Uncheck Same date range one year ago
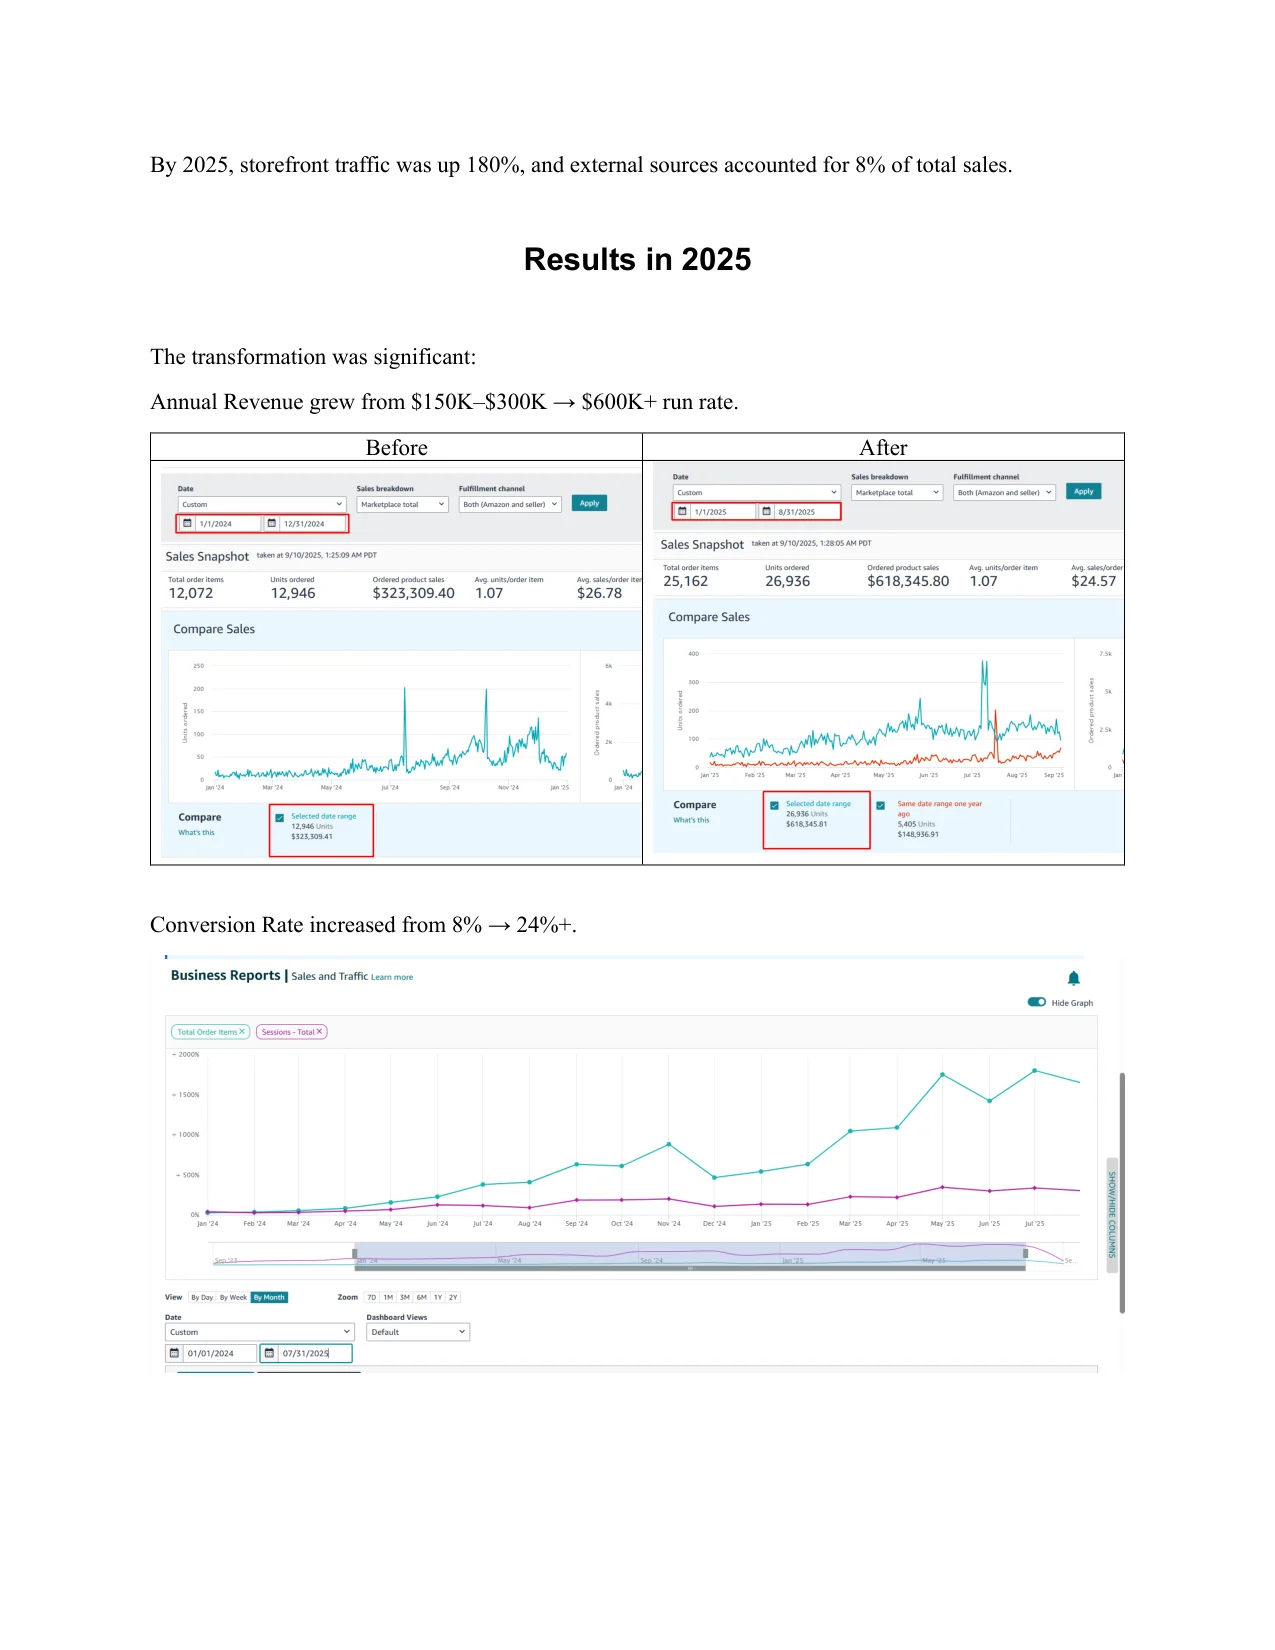 pyautogui.click(x=880, y=805)
